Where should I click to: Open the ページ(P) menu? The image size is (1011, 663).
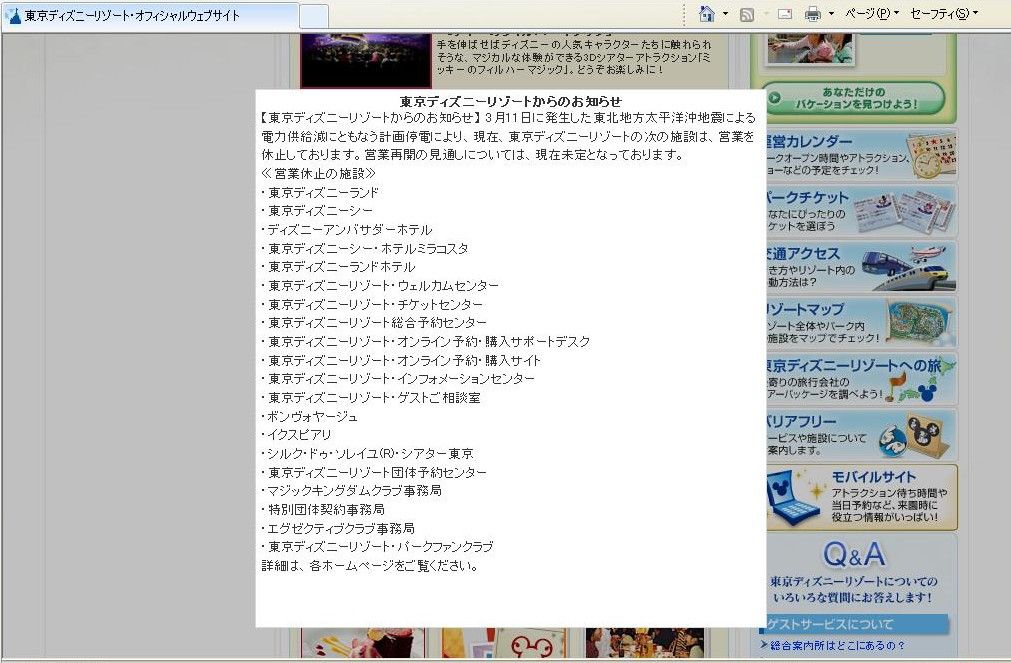(x=872, y=14)
